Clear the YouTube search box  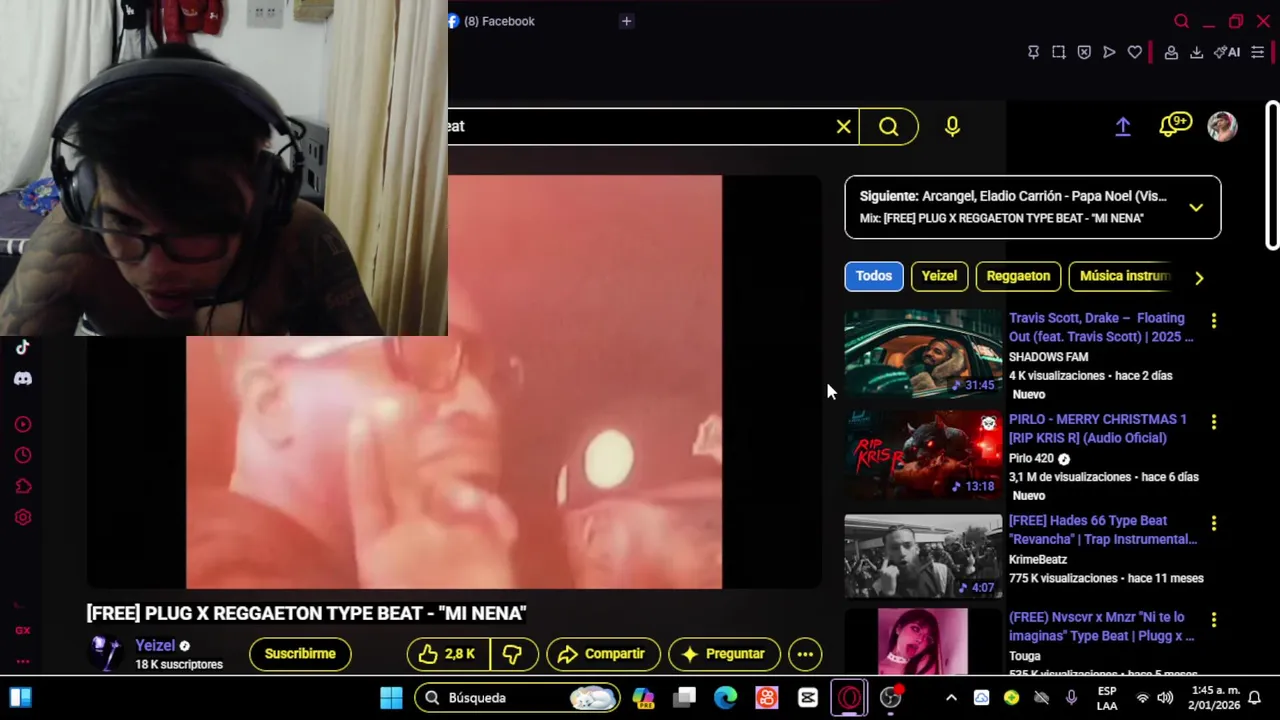pos(844,126)
